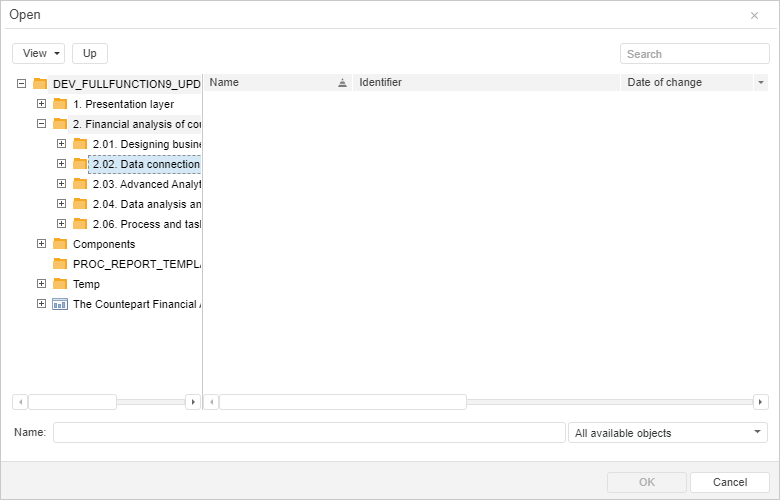Click the Name column sort icon
The image size is (780, 500).
pyautogui.click(x=342, y=83)
